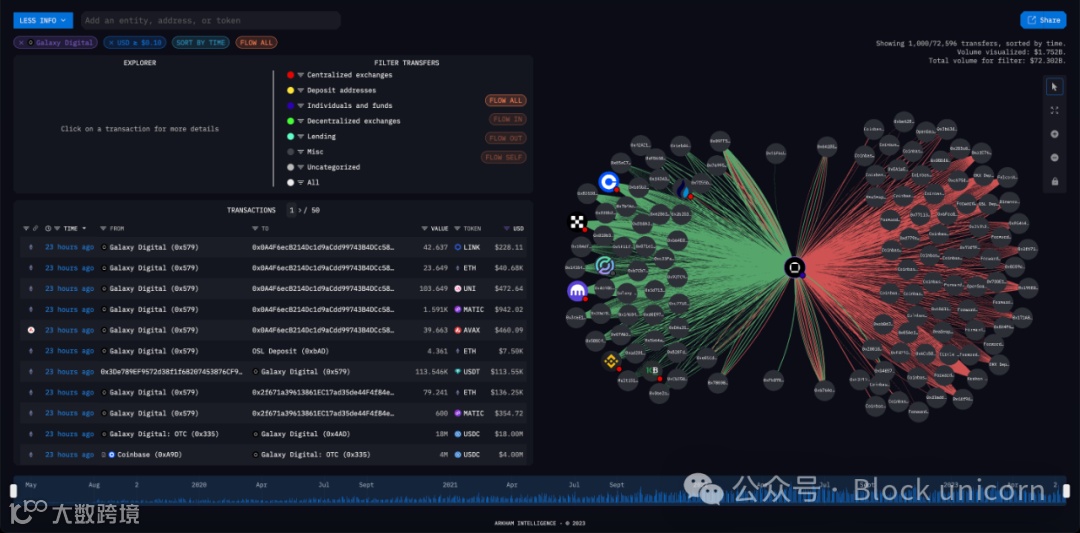The height and width of the screenshot is (533, 1080).
Task: Select the Huobi flame logo node
Action: click(683, 190)
